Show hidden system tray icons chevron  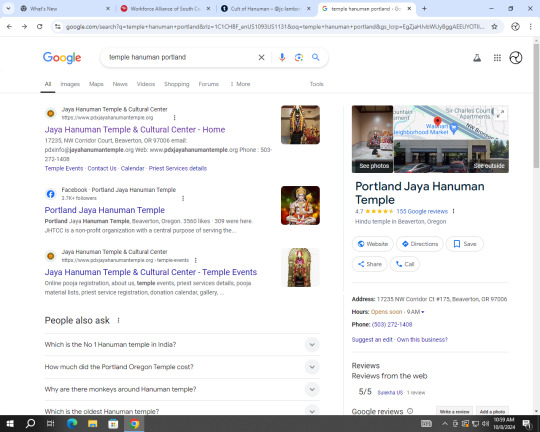click(x=445, y=424)
